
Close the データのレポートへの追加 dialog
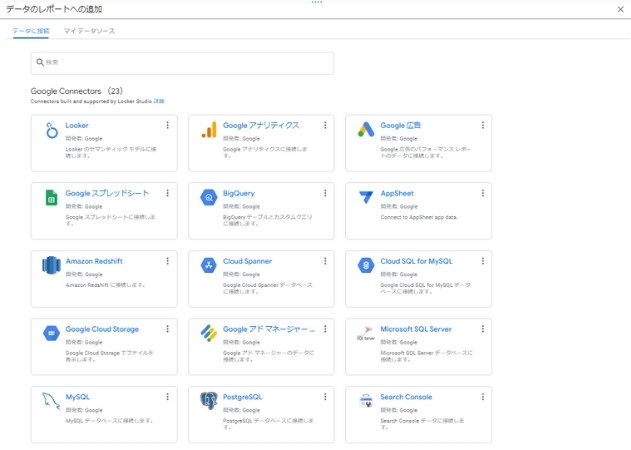[x=621, y=9]
